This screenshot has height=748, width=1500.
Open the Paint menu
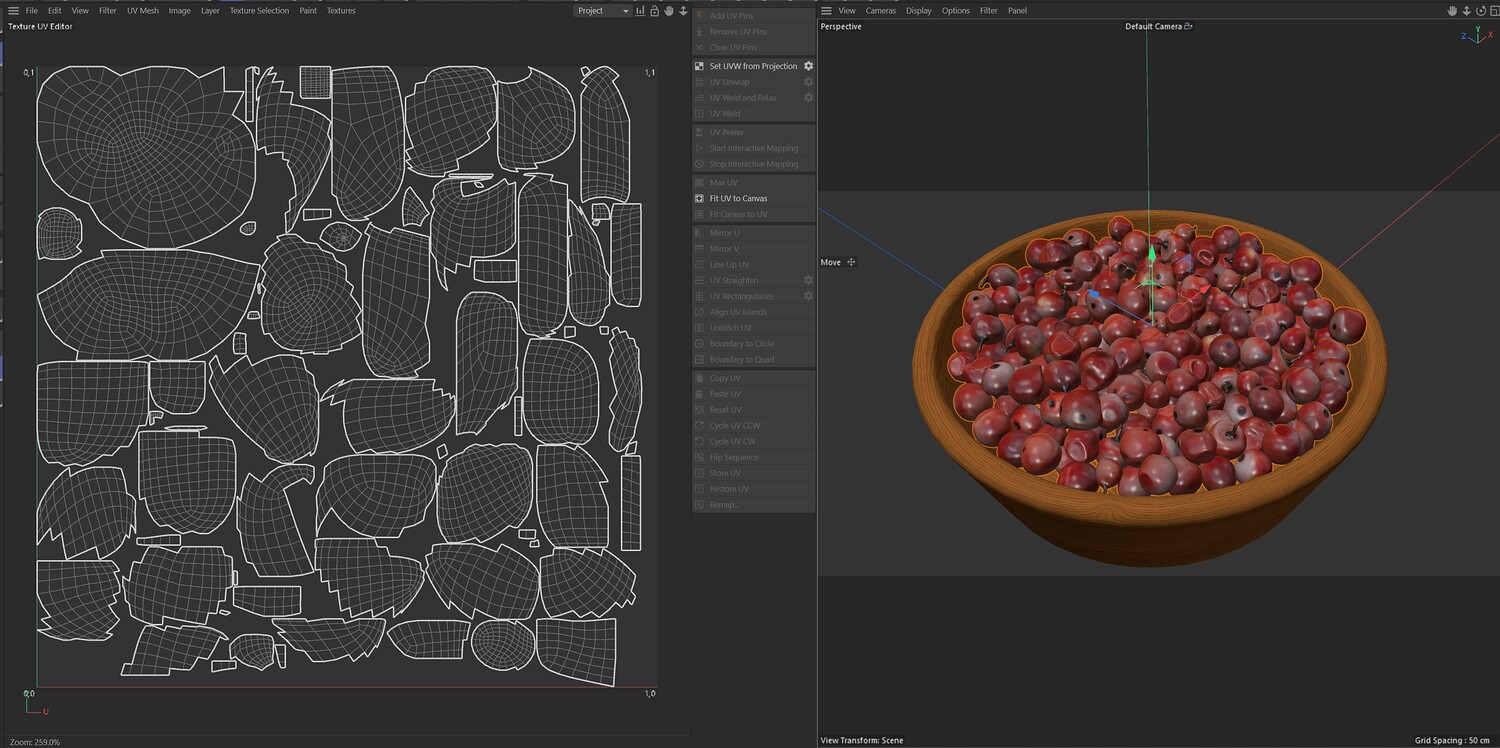point(308,11)
